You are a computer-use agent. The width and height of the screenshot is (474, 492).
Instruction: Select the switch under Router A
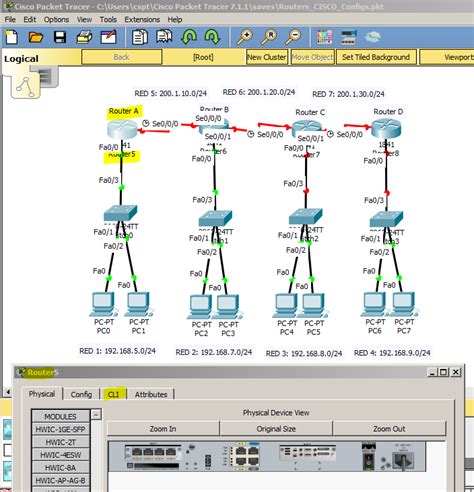pos(120,213)
